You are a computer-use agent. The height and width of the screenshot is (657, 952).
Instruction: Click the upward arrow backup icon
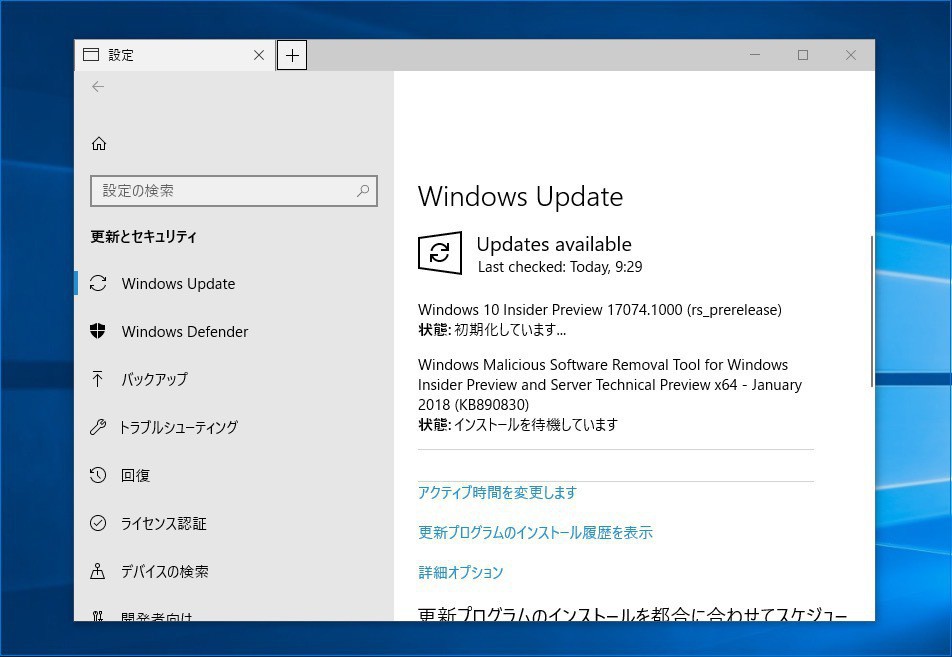pos(97,379)
